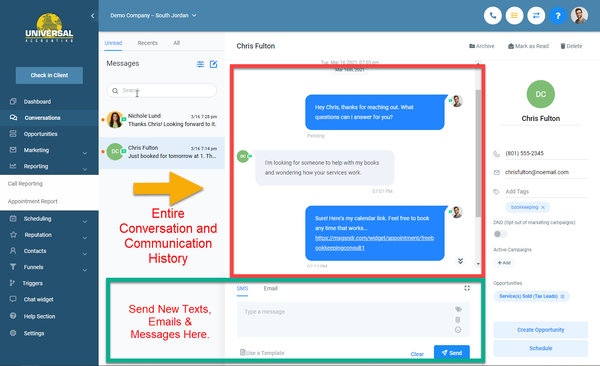Open the phone dialer icon in header
Screen dimensions: 600x366
(492, 16)
